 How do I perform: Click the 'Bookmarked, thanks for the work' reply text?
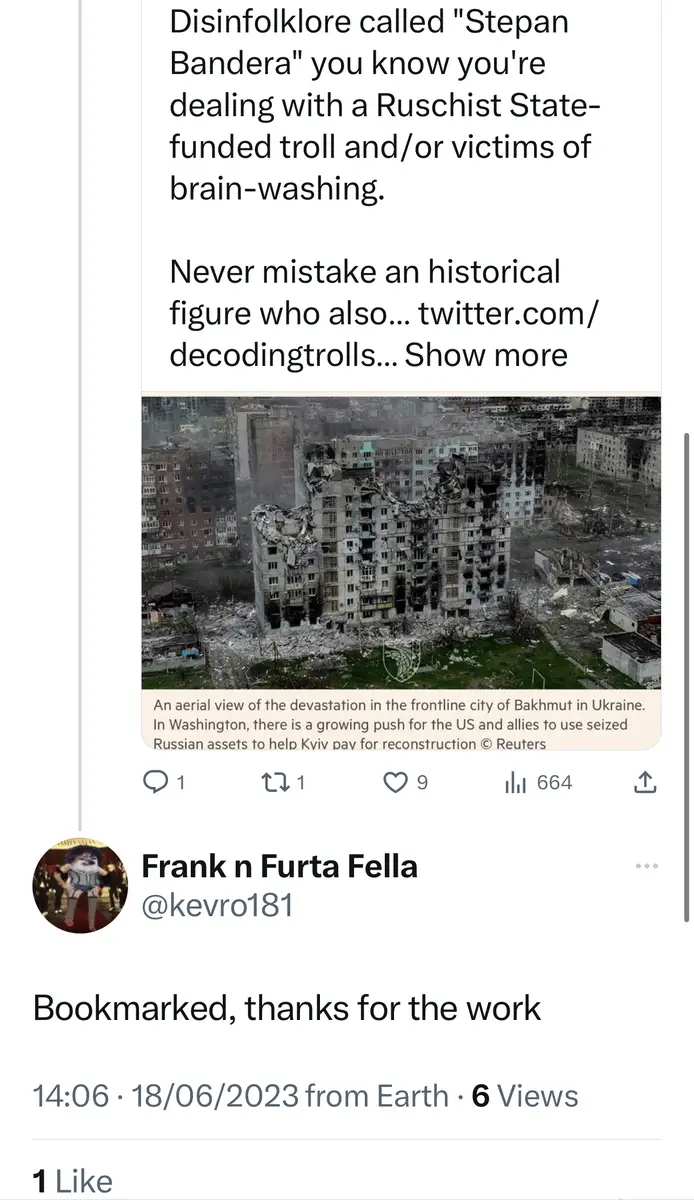(287, 1008)
